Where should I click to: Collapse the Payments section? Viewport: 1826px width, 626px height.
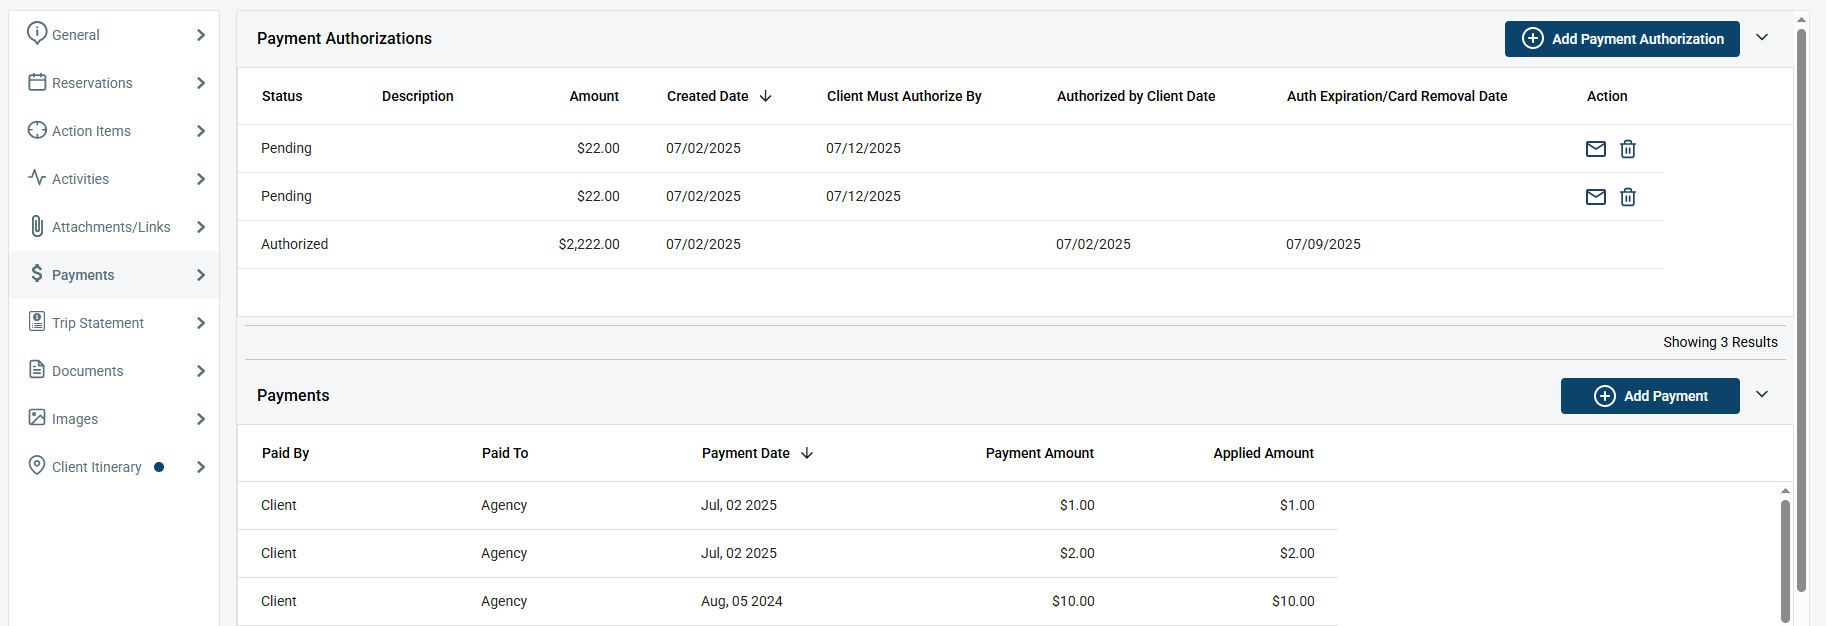point(1762,394)
